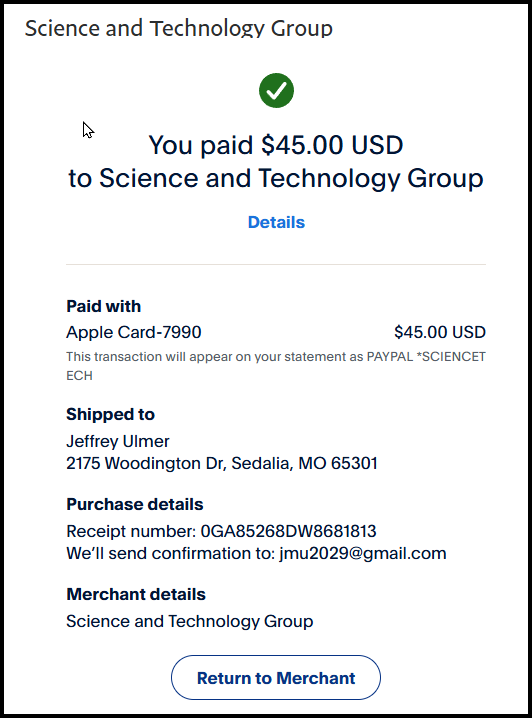Click the confirmation email jmu2029@gmail.com
Image resolution: width=532 pixels, height=718 pixels.
click(x=363, y=553)
